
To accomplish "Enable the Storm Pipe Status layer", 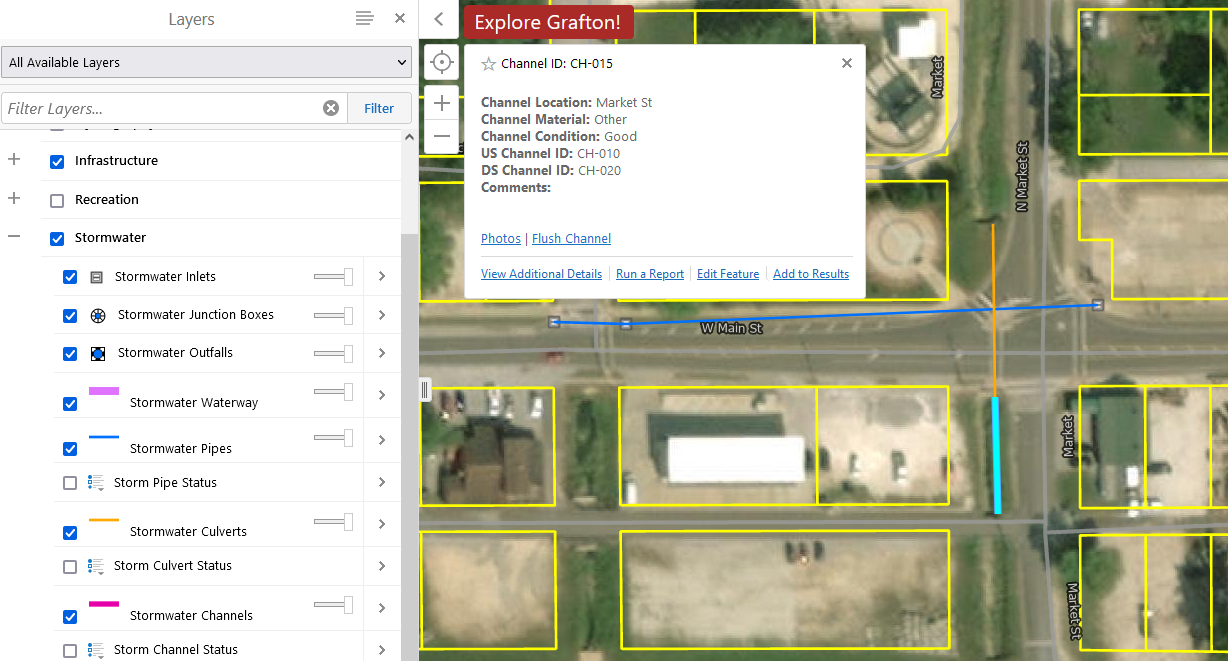I will click(70, 483).
